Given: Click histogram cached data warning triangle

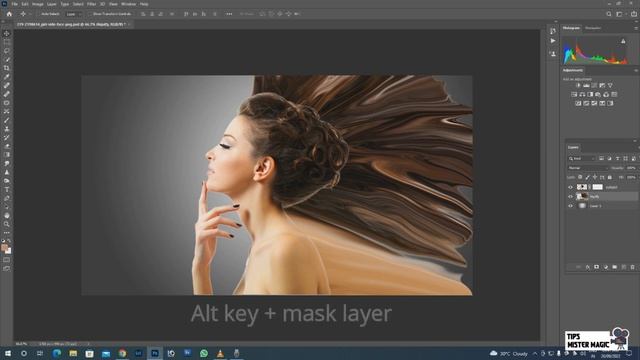Looking at the screenshot, I should [623, 41].
